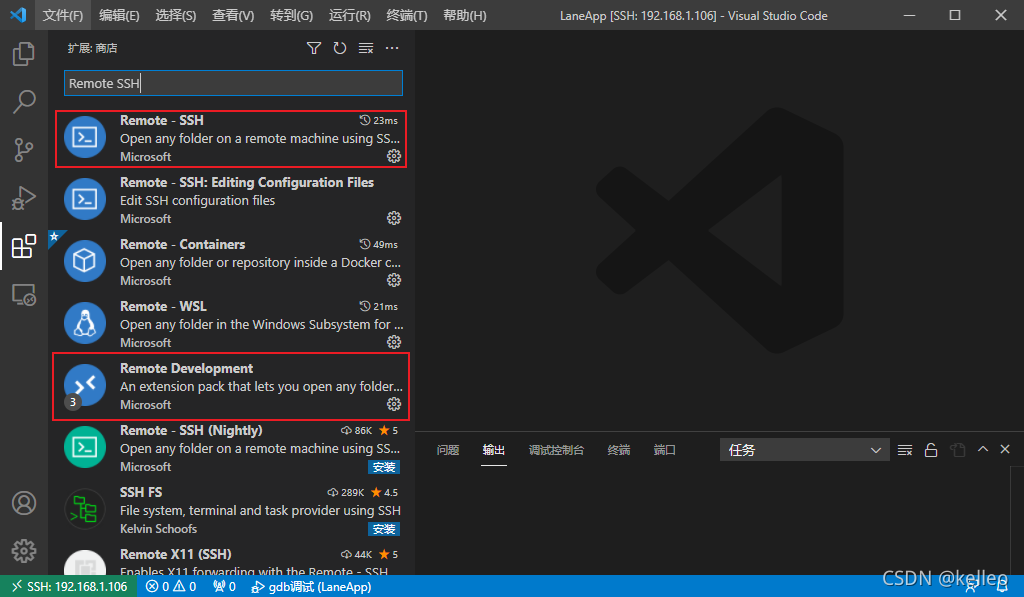
Task: Open the 查看(V) menu
Action: [x=233, y=15]
